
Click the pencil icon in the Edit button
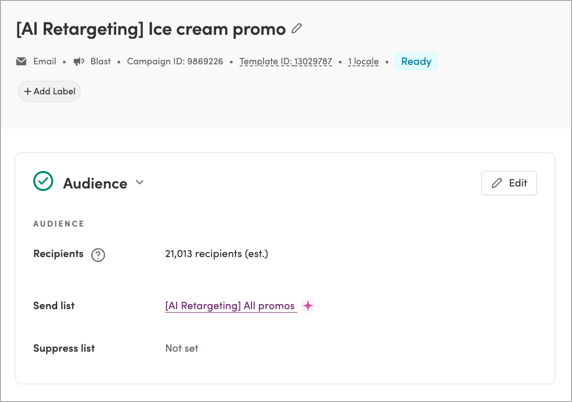(497, 183)
